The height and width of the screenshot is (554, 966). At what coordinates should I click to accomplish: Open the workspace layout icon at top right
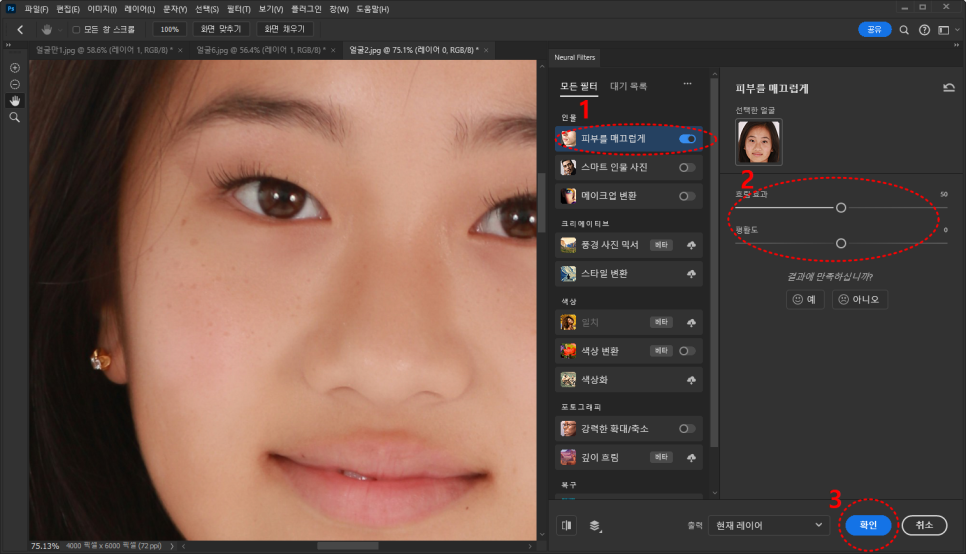(943, 30)
